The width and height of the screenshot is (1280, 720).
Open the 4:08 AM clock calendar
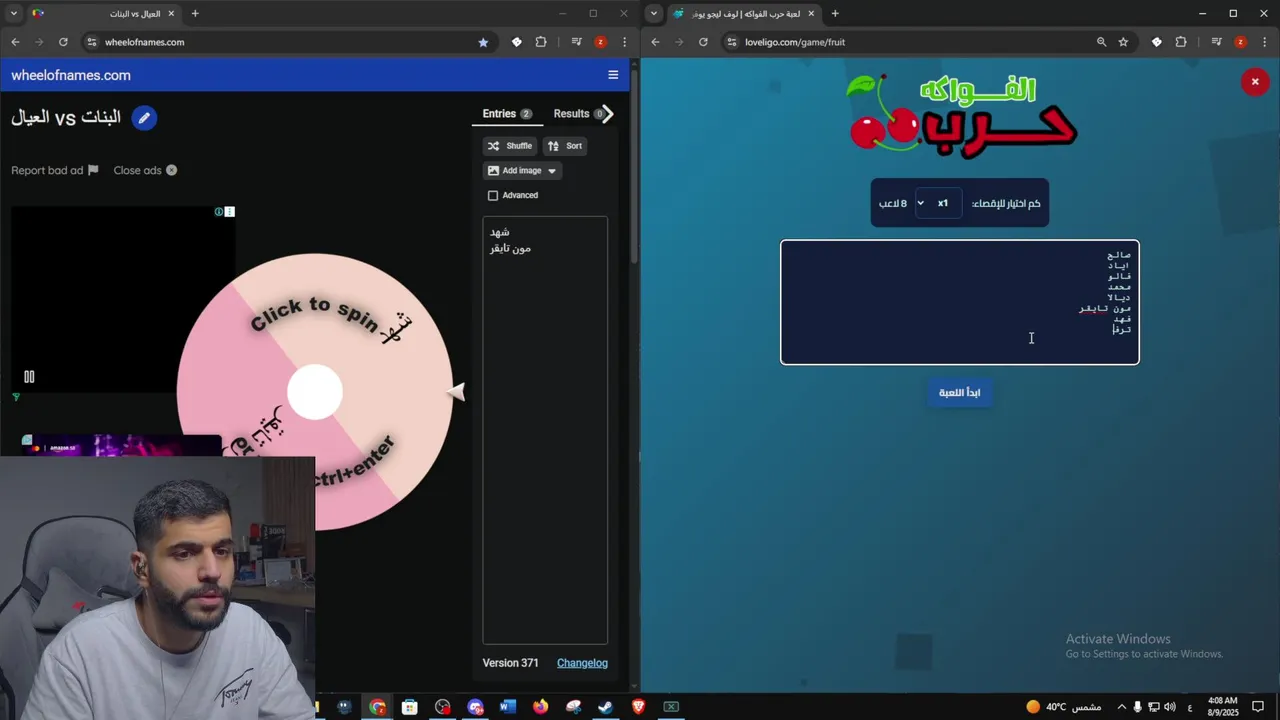pos(1222,707)
